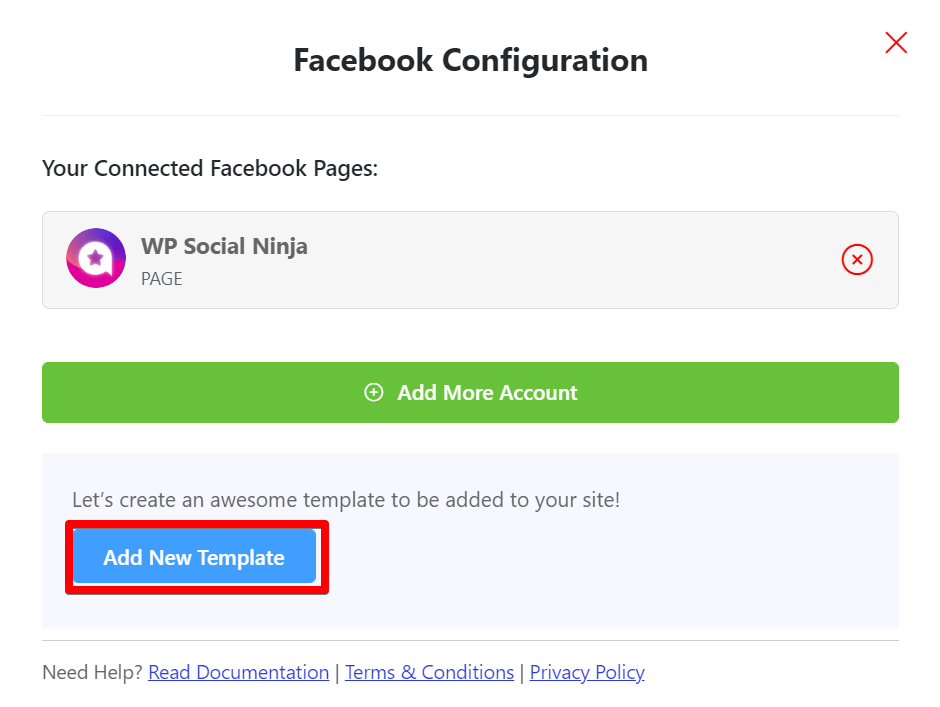The width and height of the screenshot is (940, 707).
Task: Close the Facebook Configuration dialog
Action: pyautogui.click(x=896, y=43)
